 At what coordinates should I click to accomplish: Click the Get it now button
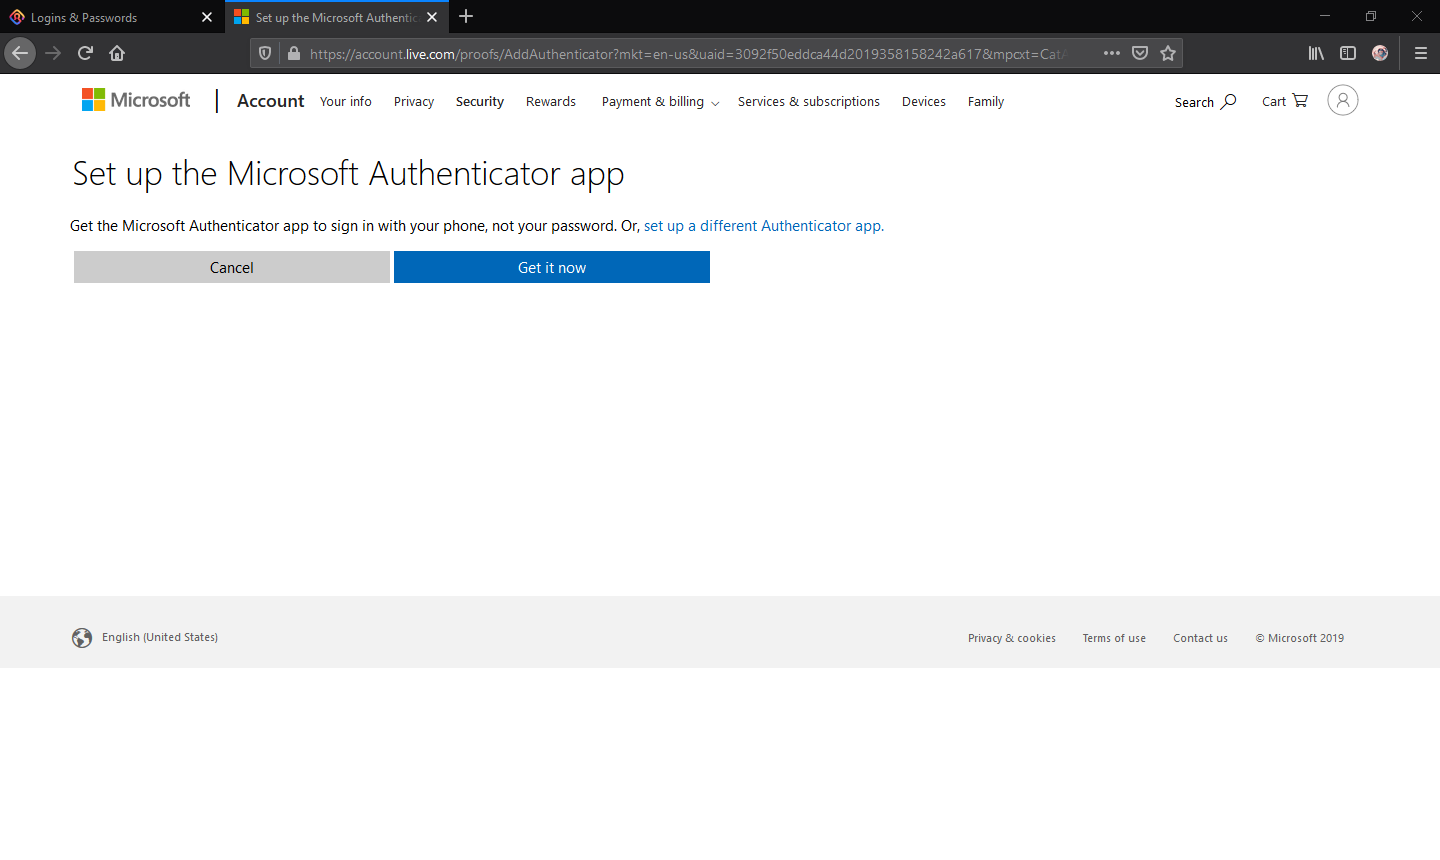pyautogui.click(x=552, y=267)
